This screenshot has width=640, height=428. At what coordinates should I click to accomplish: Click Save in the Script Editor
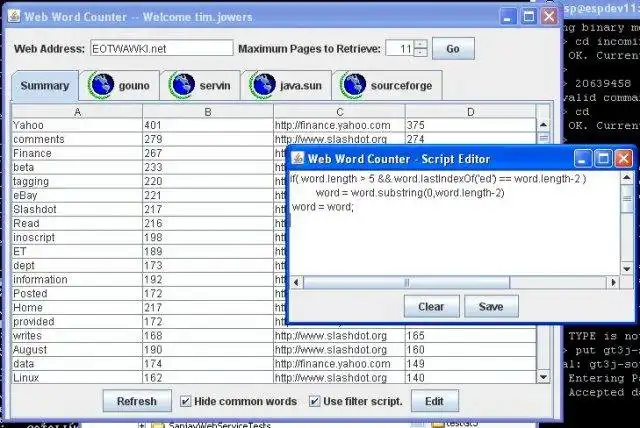pos(491,306)
